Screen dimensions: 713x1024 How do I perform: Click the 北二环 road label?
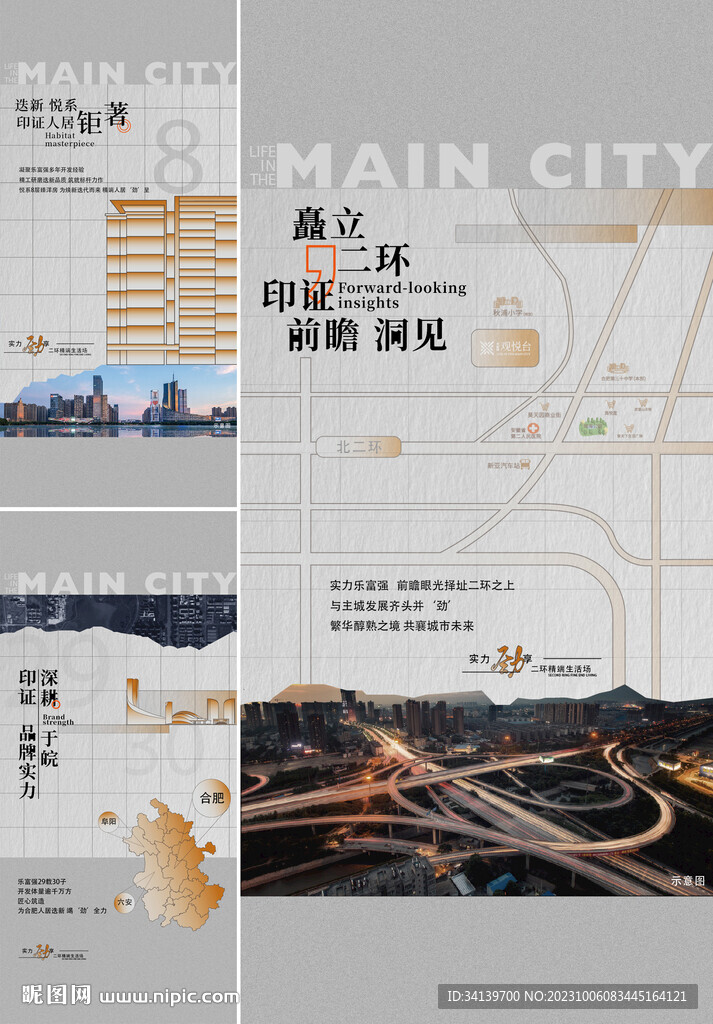[x=358, y=447]
